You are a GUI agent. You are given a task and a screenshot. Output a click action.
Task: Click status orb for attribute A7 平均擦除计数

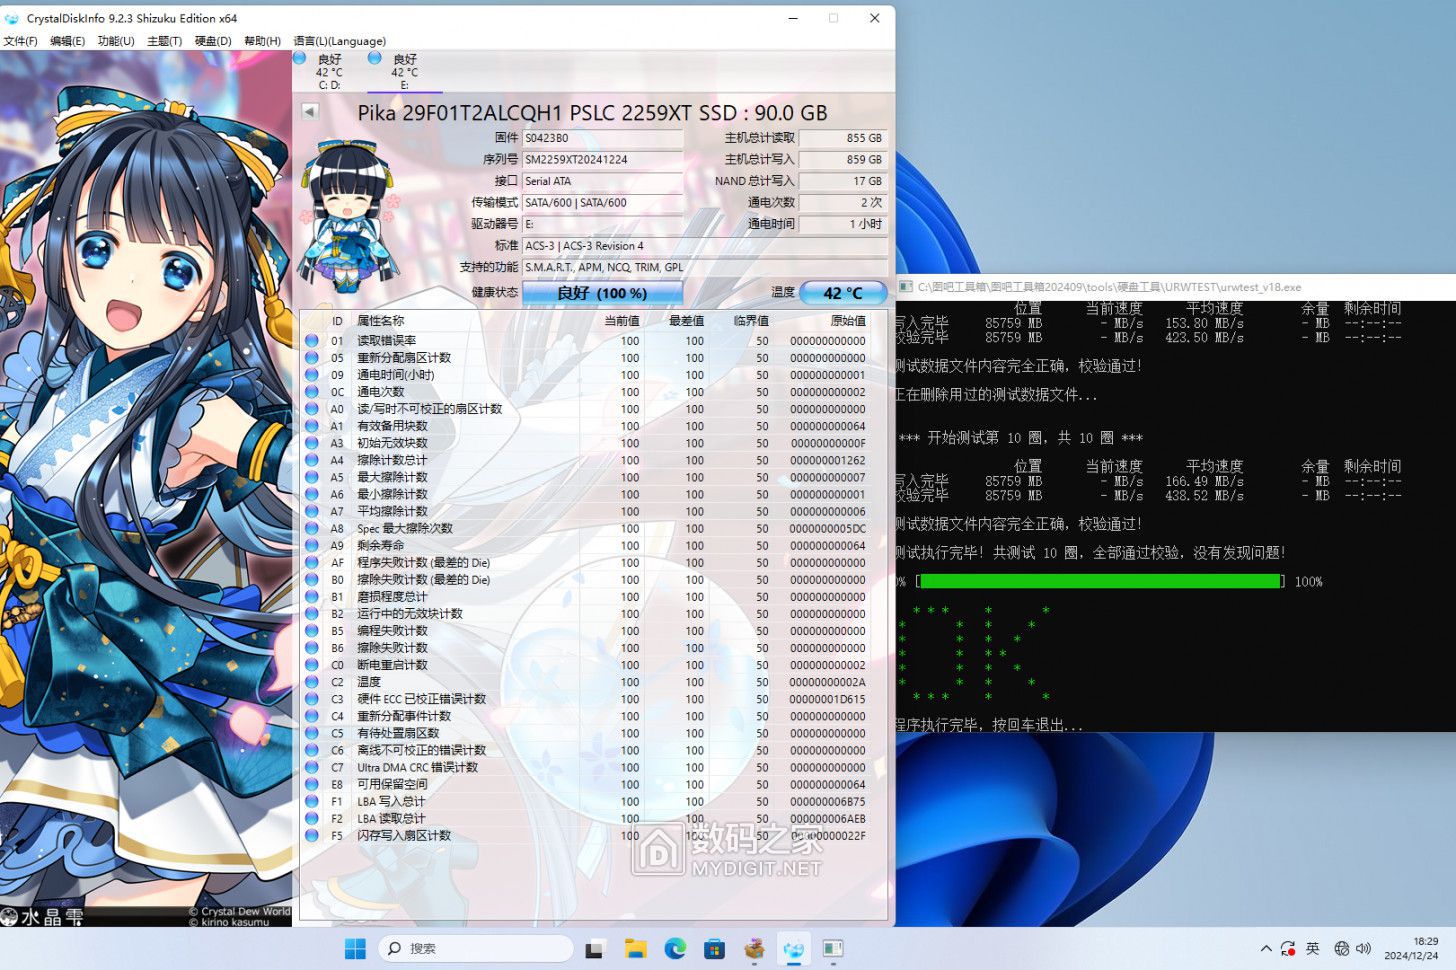[x=312, y=511]
